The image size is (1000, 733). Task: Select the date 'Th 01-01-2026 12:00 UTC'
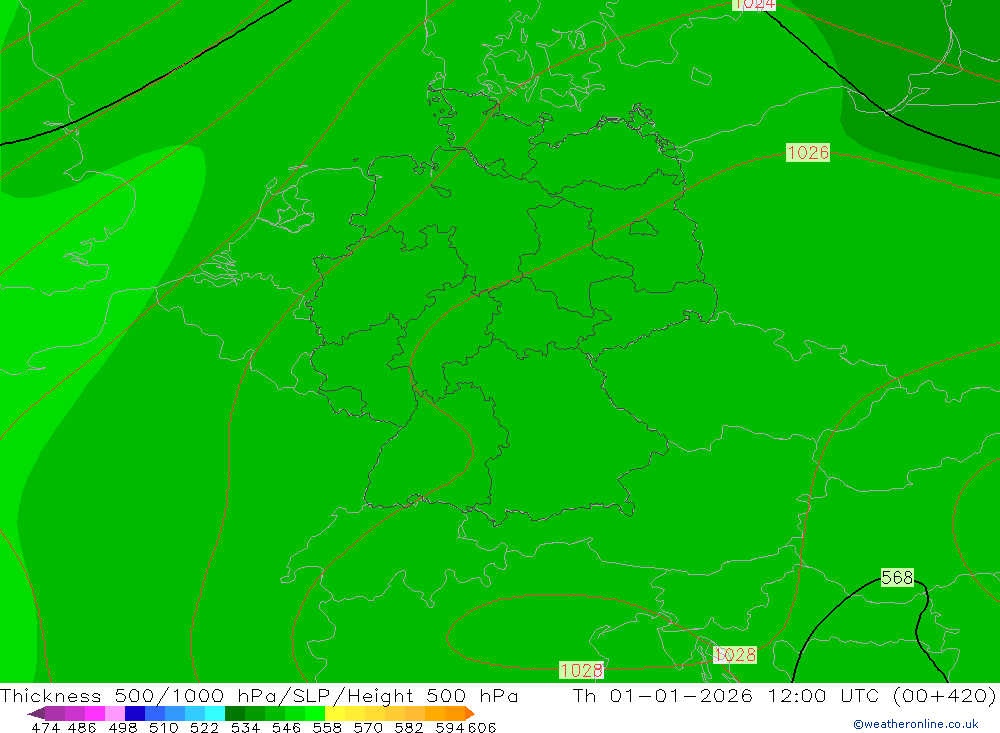click(728, 695)
